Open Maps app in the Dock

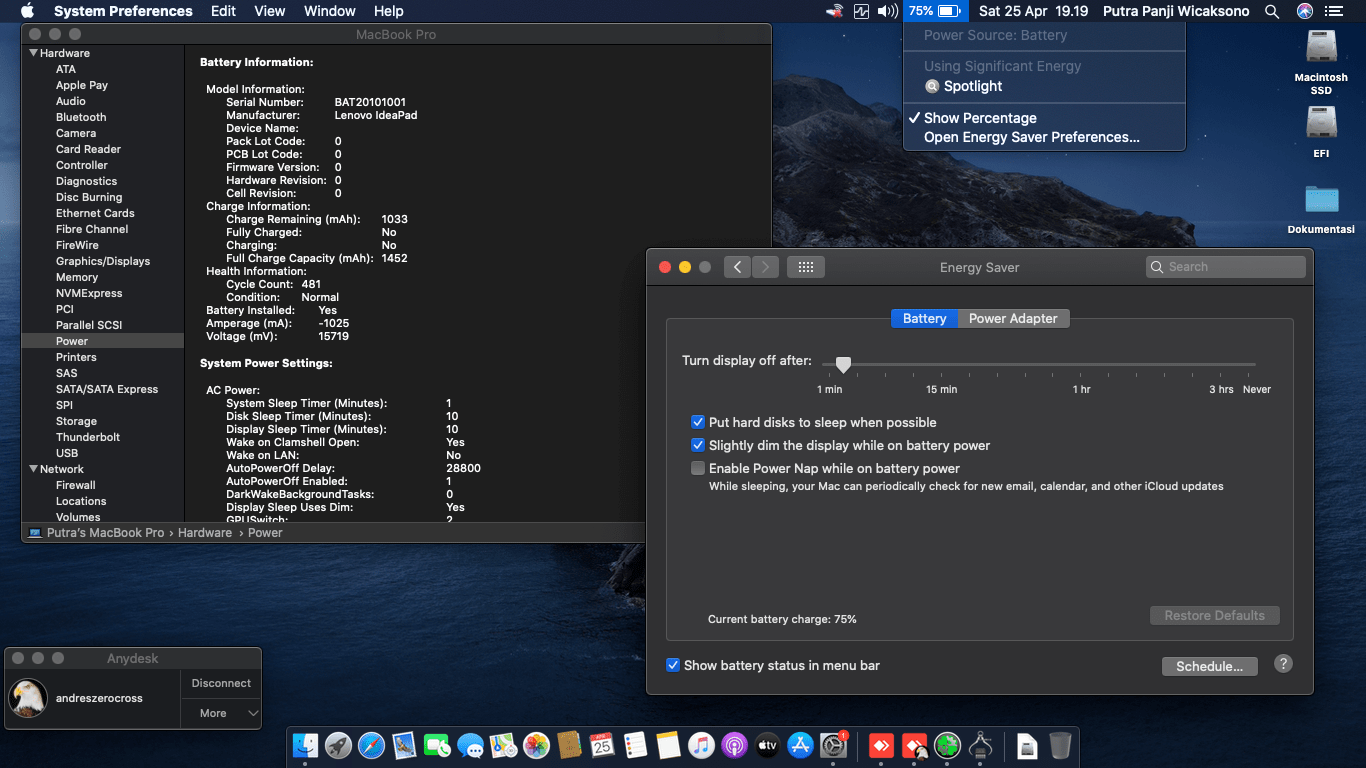503,745
